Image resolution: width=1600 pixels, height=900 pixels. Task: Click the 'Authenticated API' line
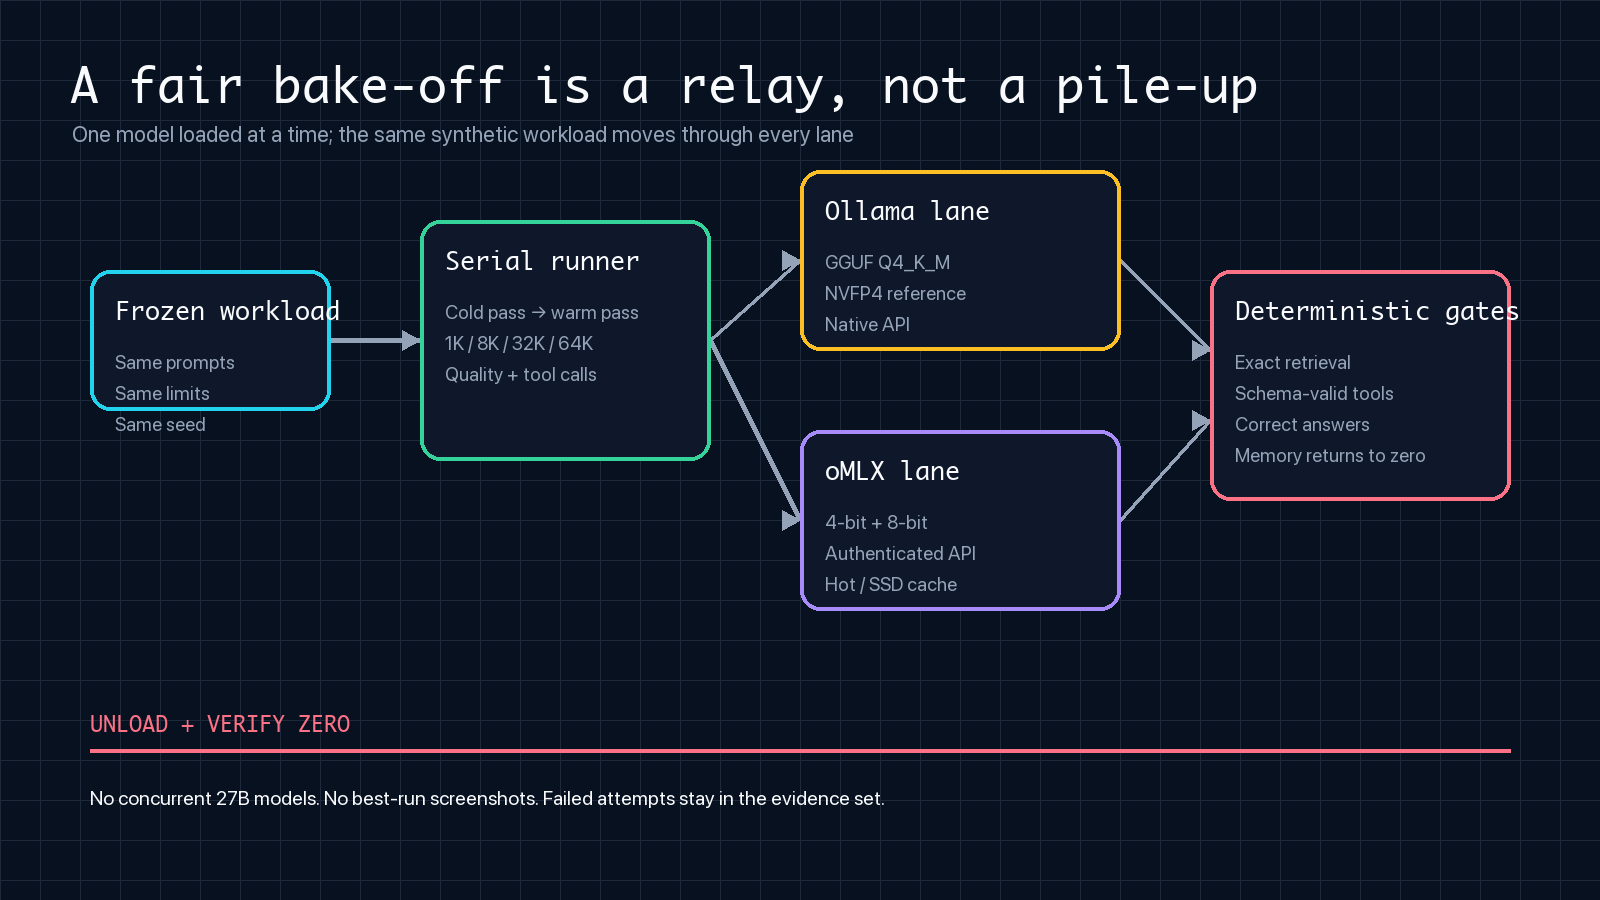pos(900,554)
